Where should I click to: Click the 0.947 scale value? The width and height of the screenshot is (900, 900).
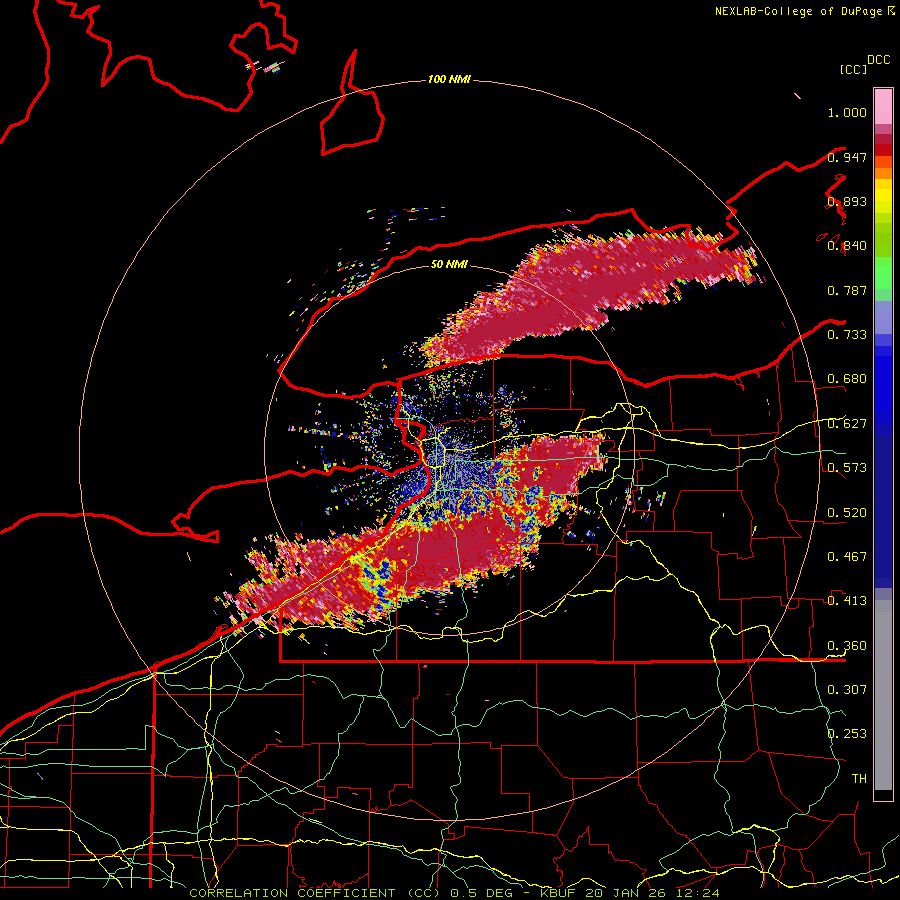click(847, 157)
